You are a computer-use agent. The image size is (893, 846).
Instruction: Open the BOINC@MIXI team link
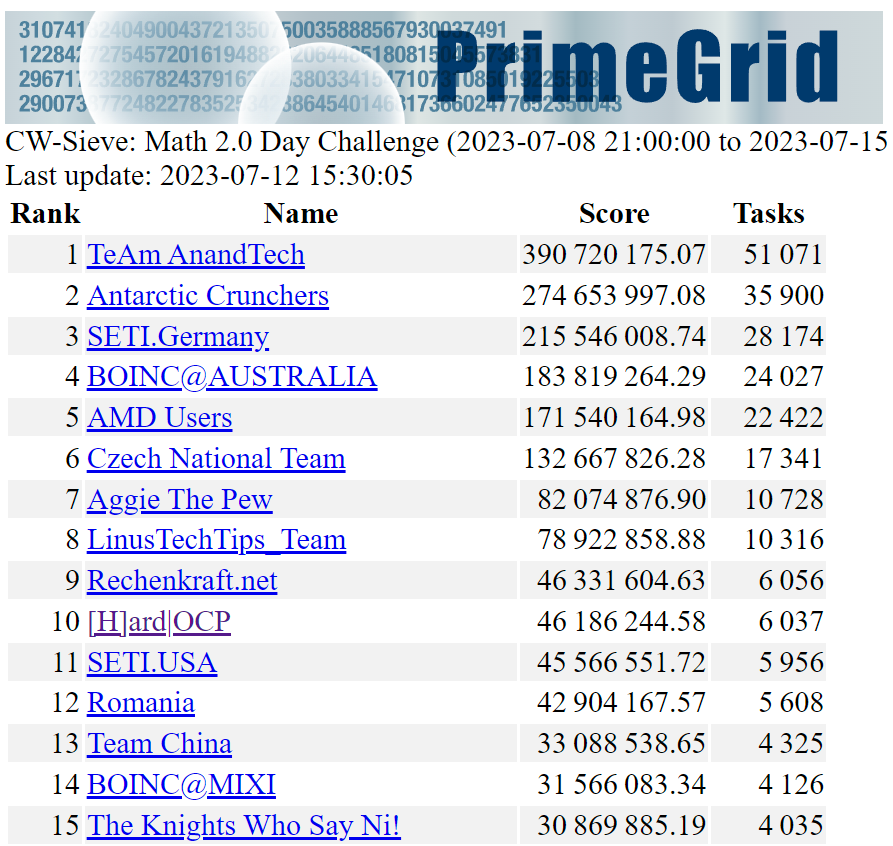pos(181,784)
